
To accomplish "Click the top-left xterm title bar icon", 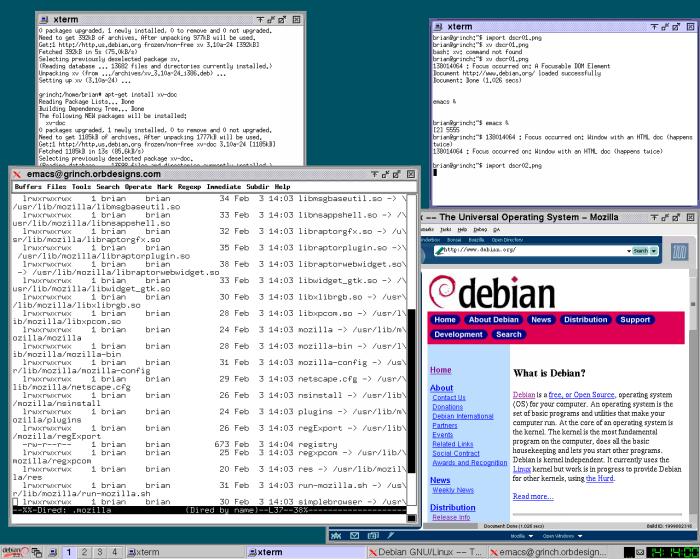I will pos(46,19).
